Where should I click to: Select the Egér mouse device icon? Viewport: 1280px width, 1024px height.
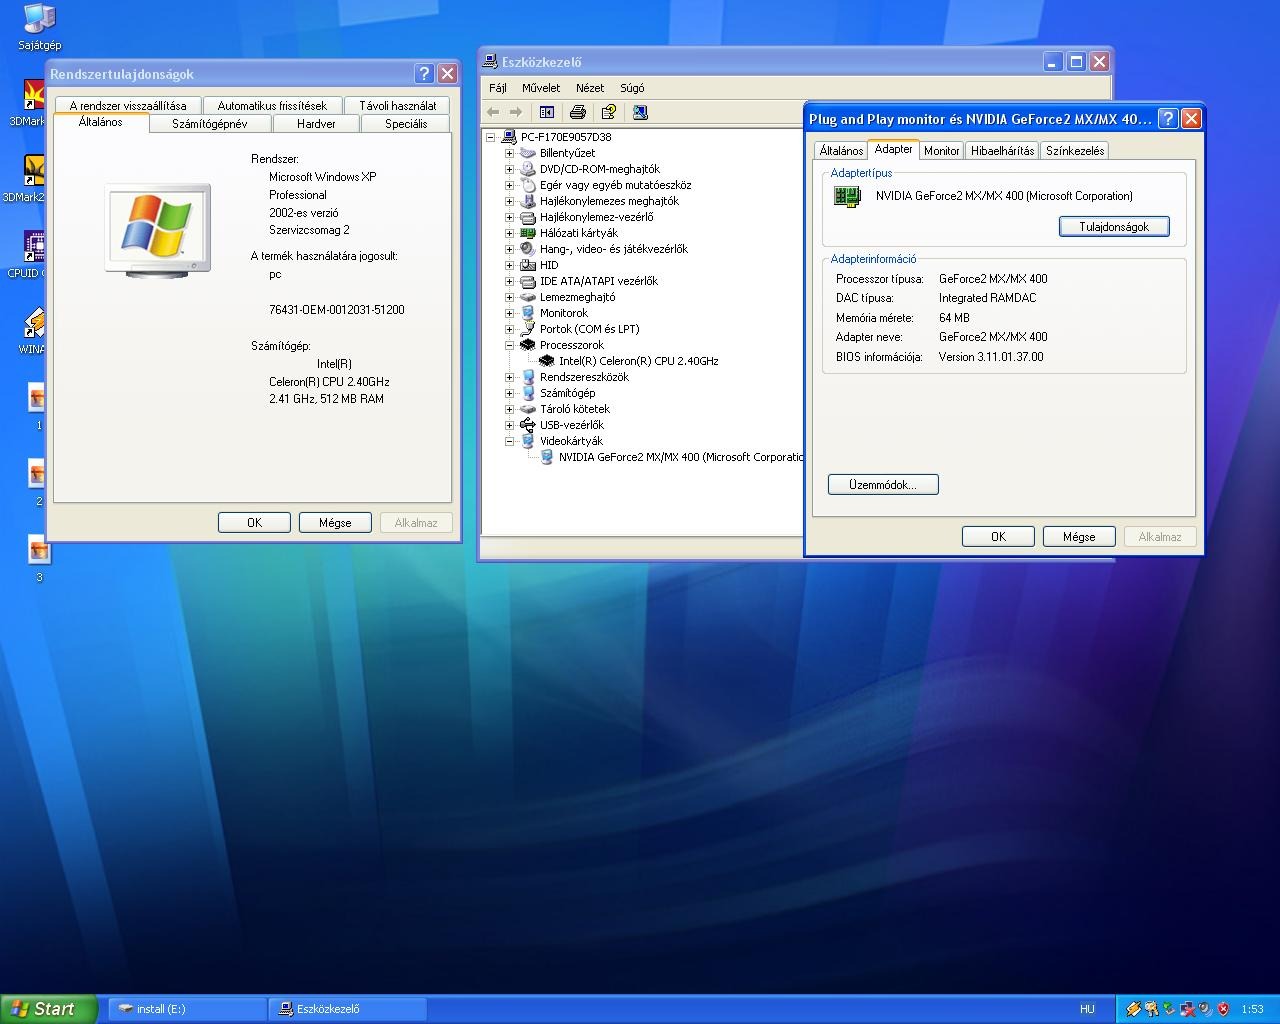528,185
